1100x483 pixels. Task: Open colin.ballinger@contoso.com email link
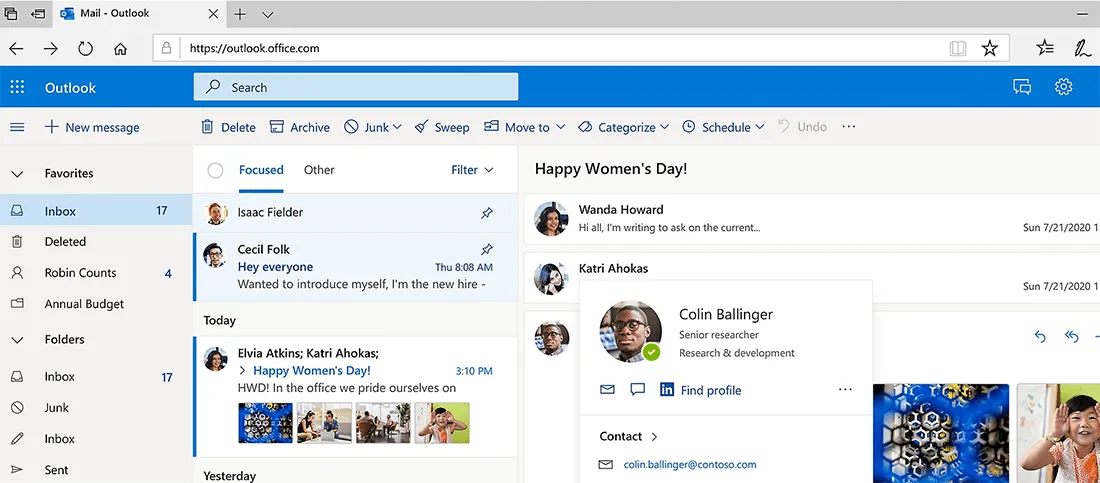(x=690, y=465)
